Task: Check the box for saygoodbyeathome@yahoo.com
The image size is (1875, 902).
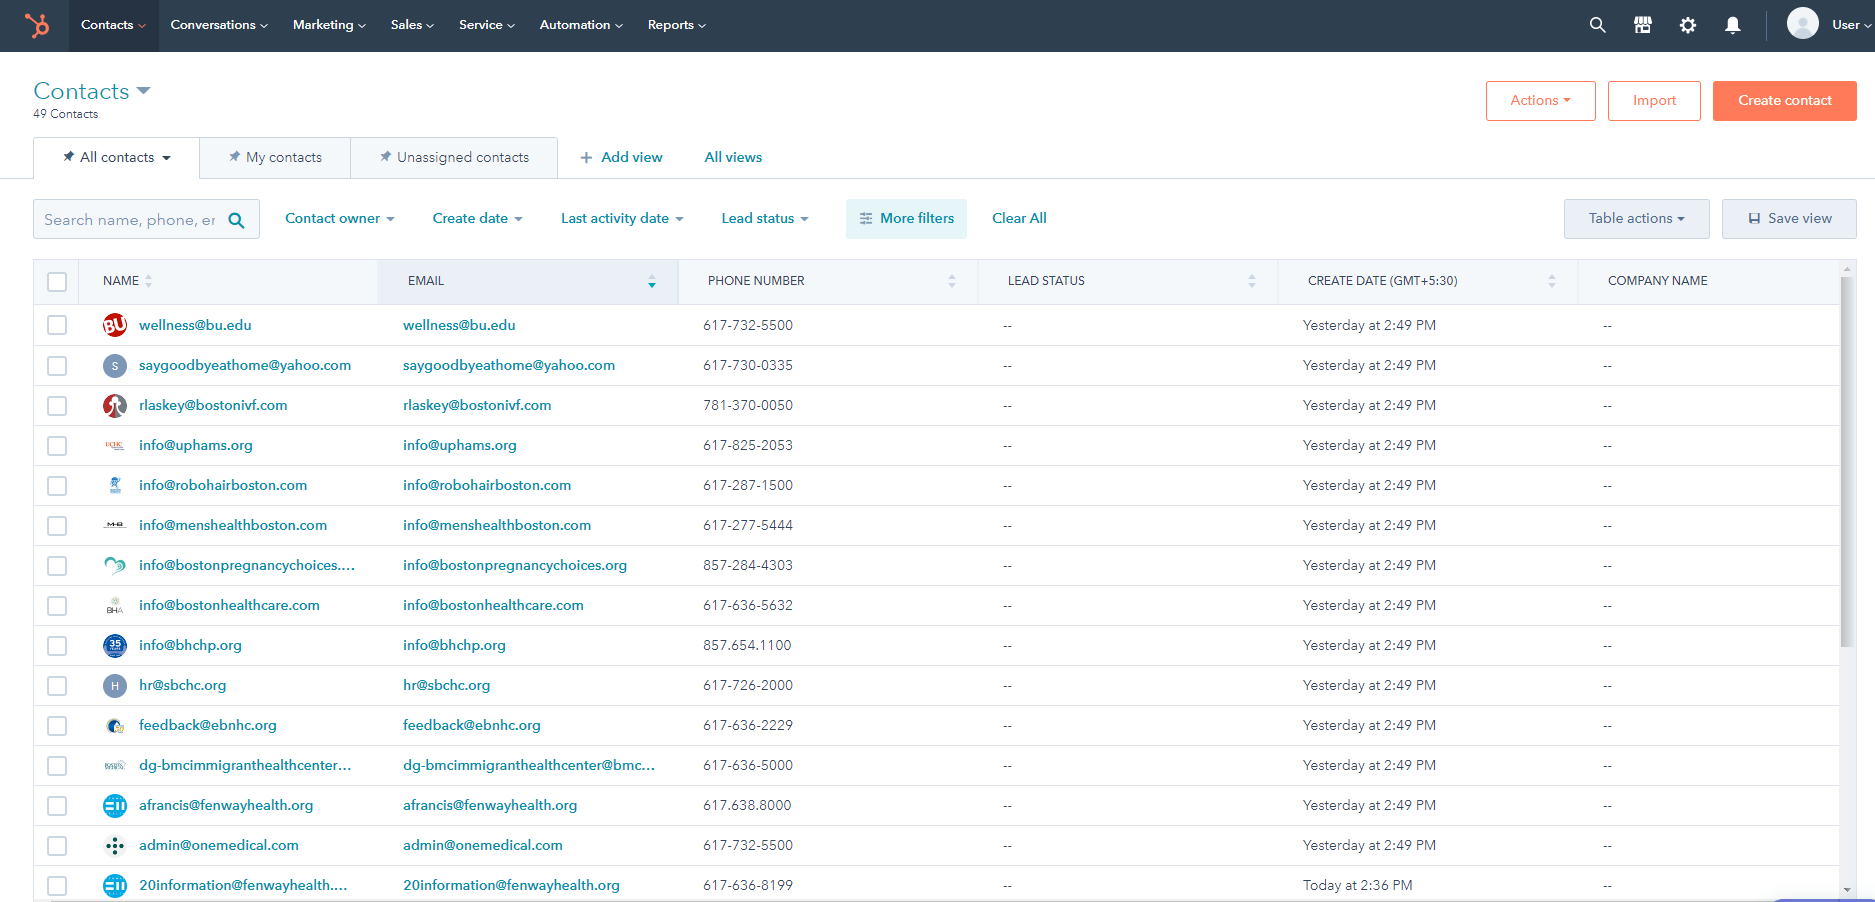Action: [57, 365]
